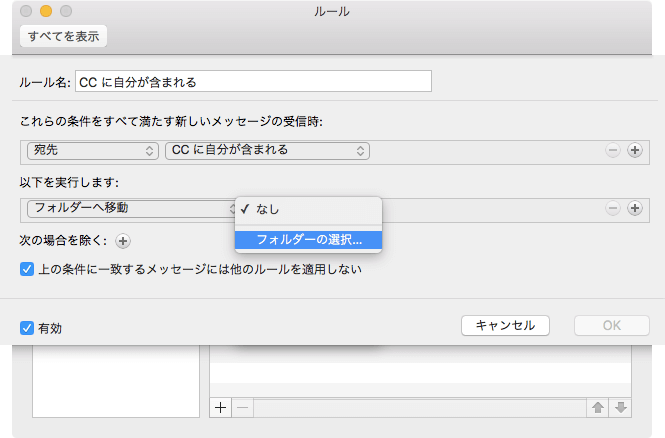Open the 宛先 condition dropdown
This screenshot has height=438, width=665.
tap(93, 151)
